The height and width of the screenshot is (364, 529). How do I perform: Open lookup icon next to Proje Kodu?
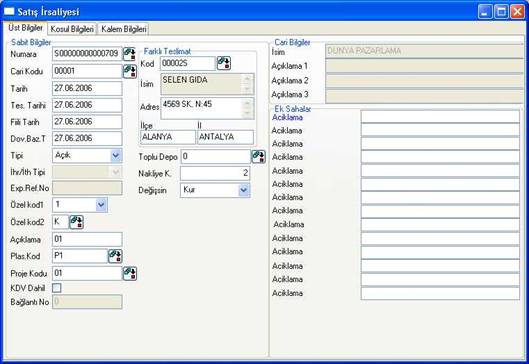(x=130, y=273)
